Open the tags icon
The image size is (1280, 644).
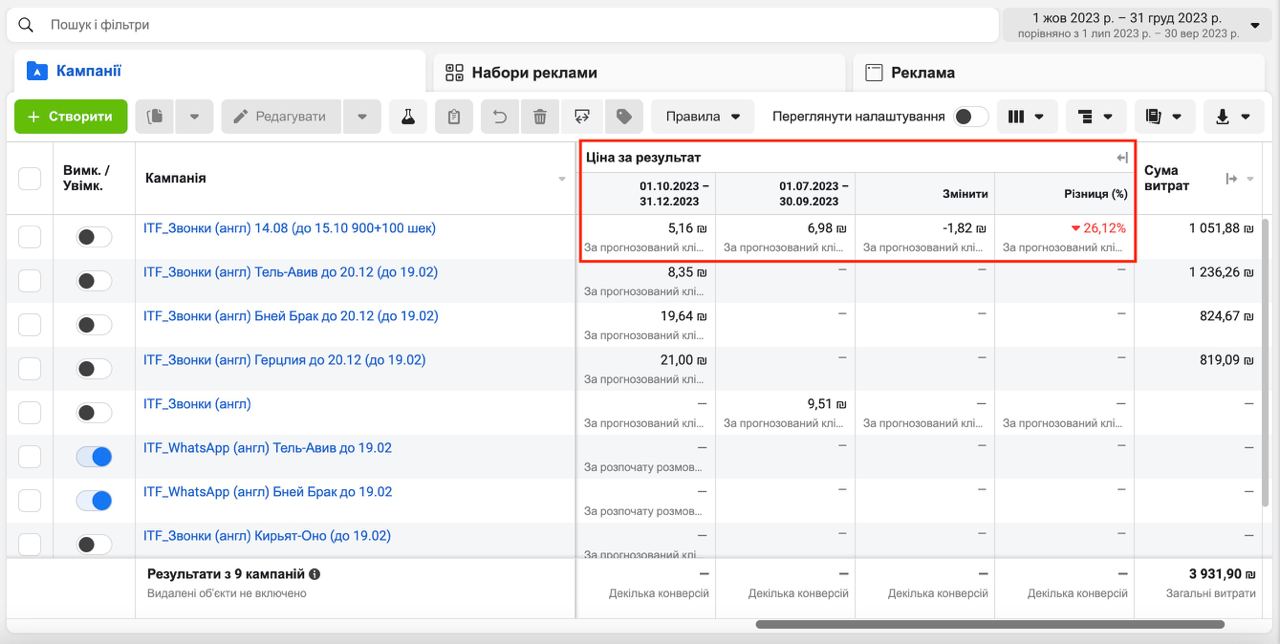click(x=624, y=116)
